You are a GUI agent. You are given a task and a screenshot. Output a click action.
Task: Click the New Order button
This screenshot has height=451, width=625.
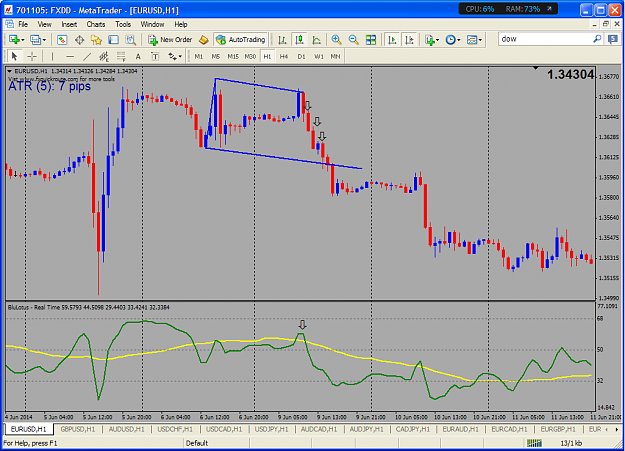171,39
